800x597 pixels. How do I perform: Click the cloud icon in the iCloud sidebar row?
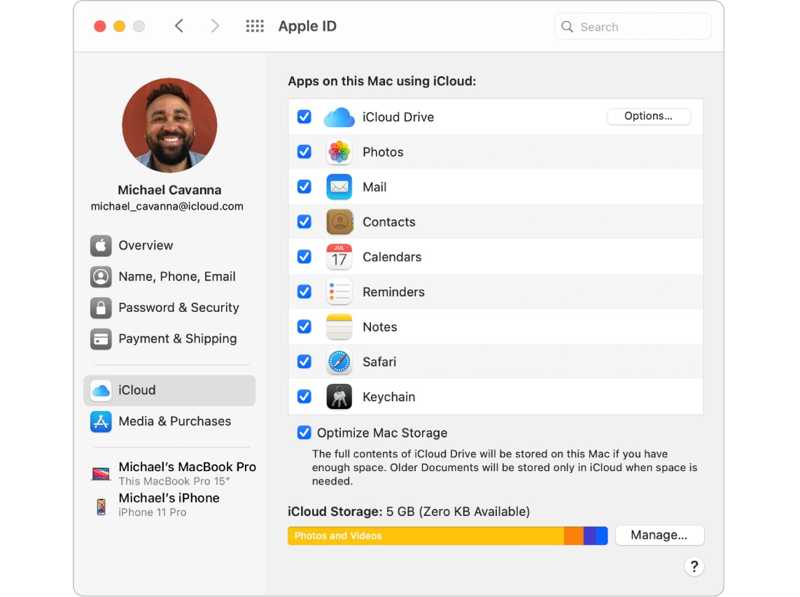click(x=101, y=390)
